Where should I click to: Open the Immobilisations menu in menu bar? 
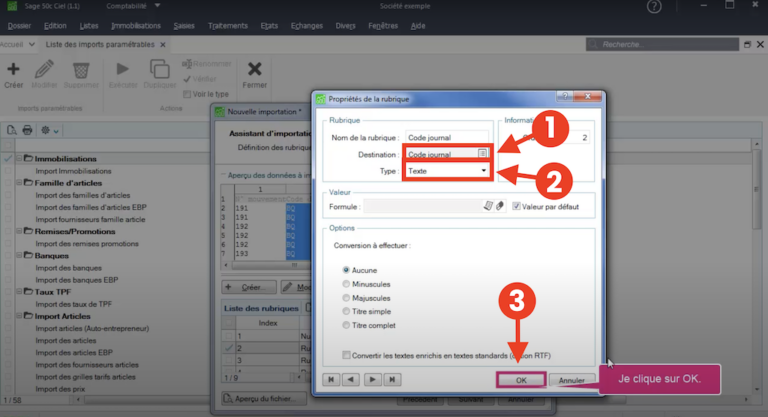(136, 26)
